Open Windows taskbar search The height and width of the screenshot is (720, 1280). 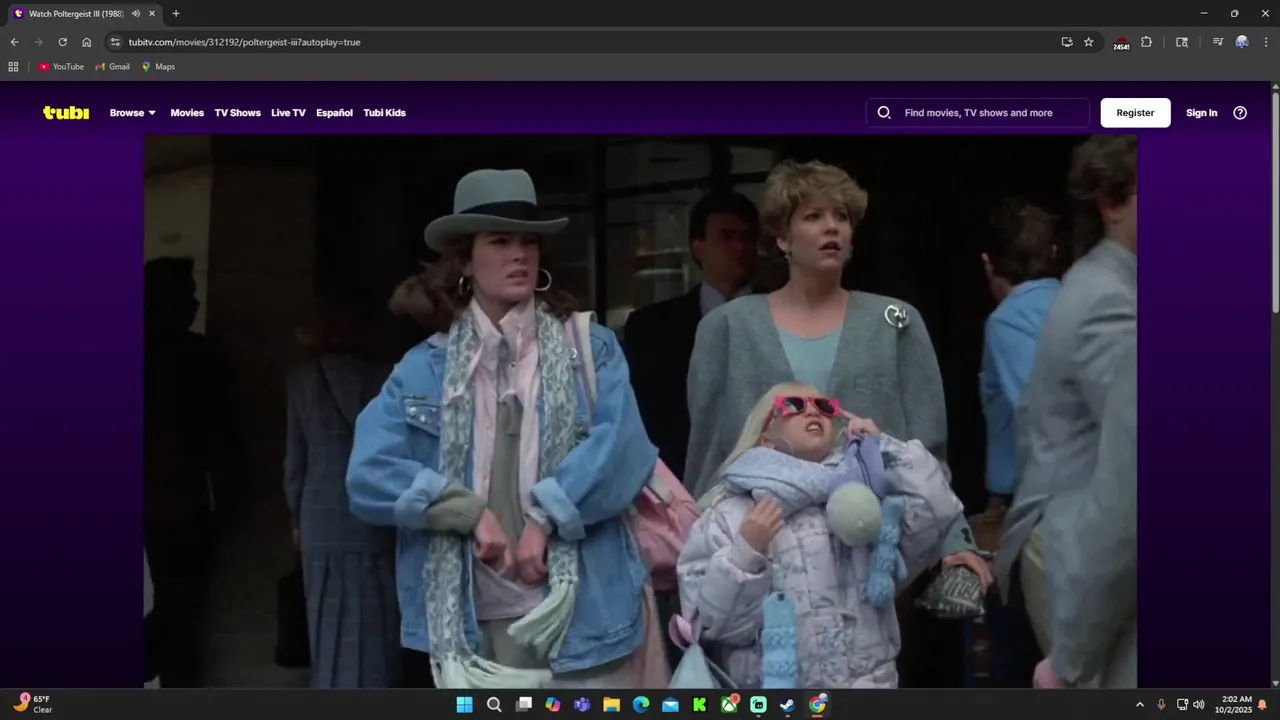pos(494,704)
